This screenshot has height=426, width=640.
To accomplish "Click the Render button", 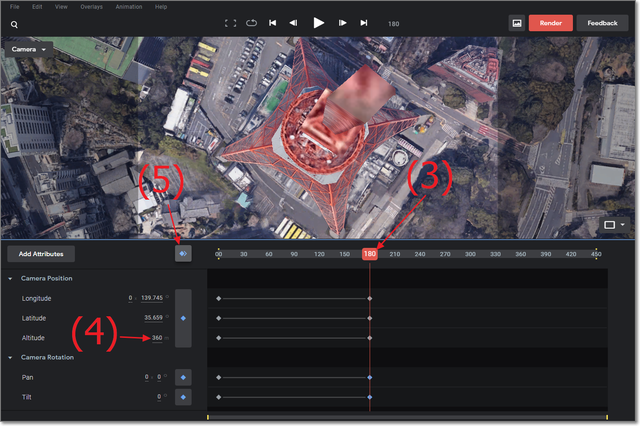I will tap(550, 22).
